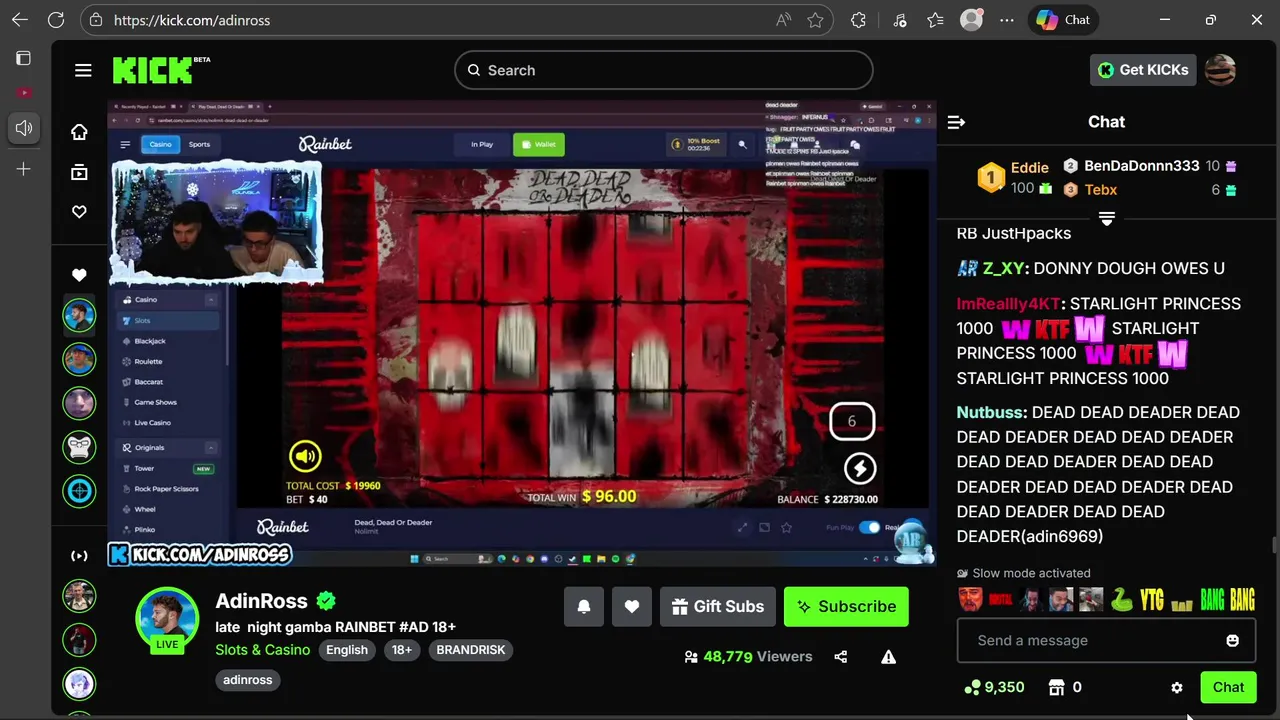Select the YouTube vertical tab

click(x=23, y=93)
